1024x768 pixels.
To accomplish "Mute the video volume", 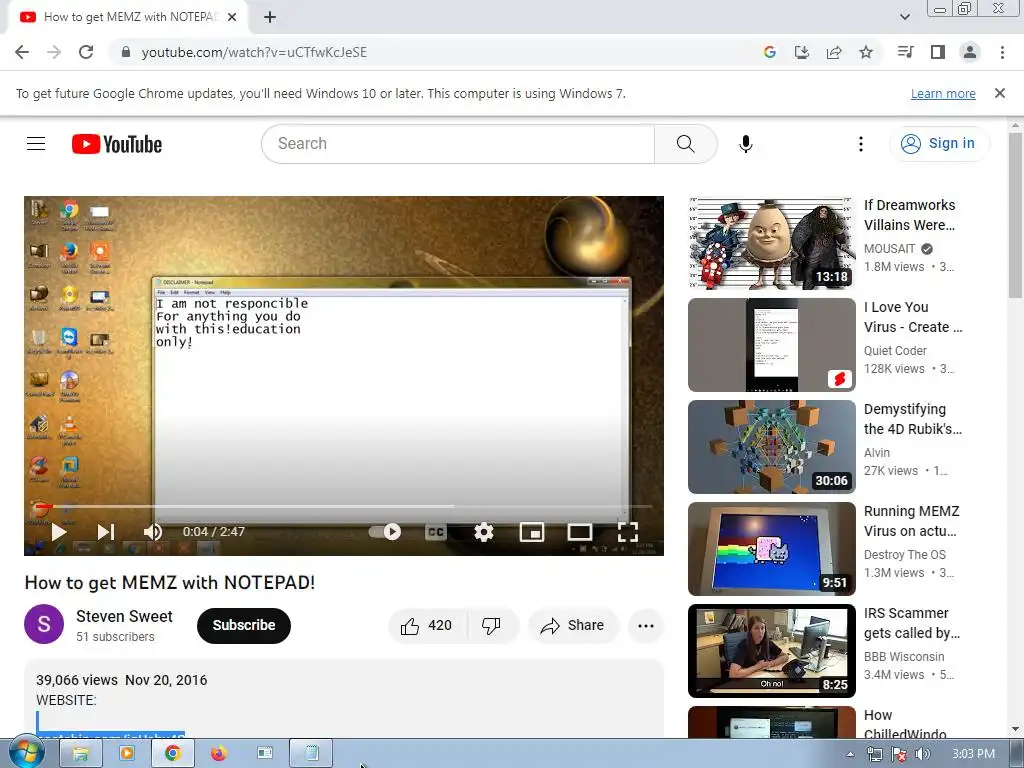I will (153, 532).
